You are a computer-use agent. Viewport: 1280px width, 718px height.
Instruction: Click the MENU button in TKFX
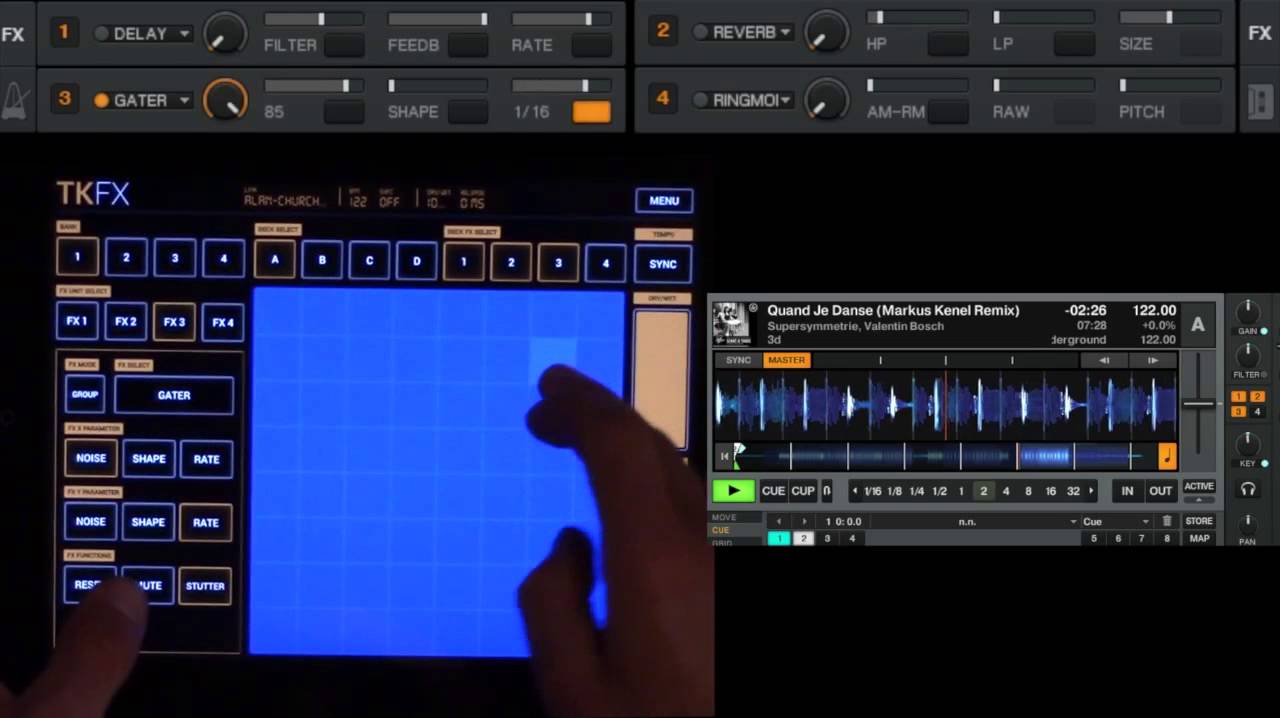[x=664, y=200]
